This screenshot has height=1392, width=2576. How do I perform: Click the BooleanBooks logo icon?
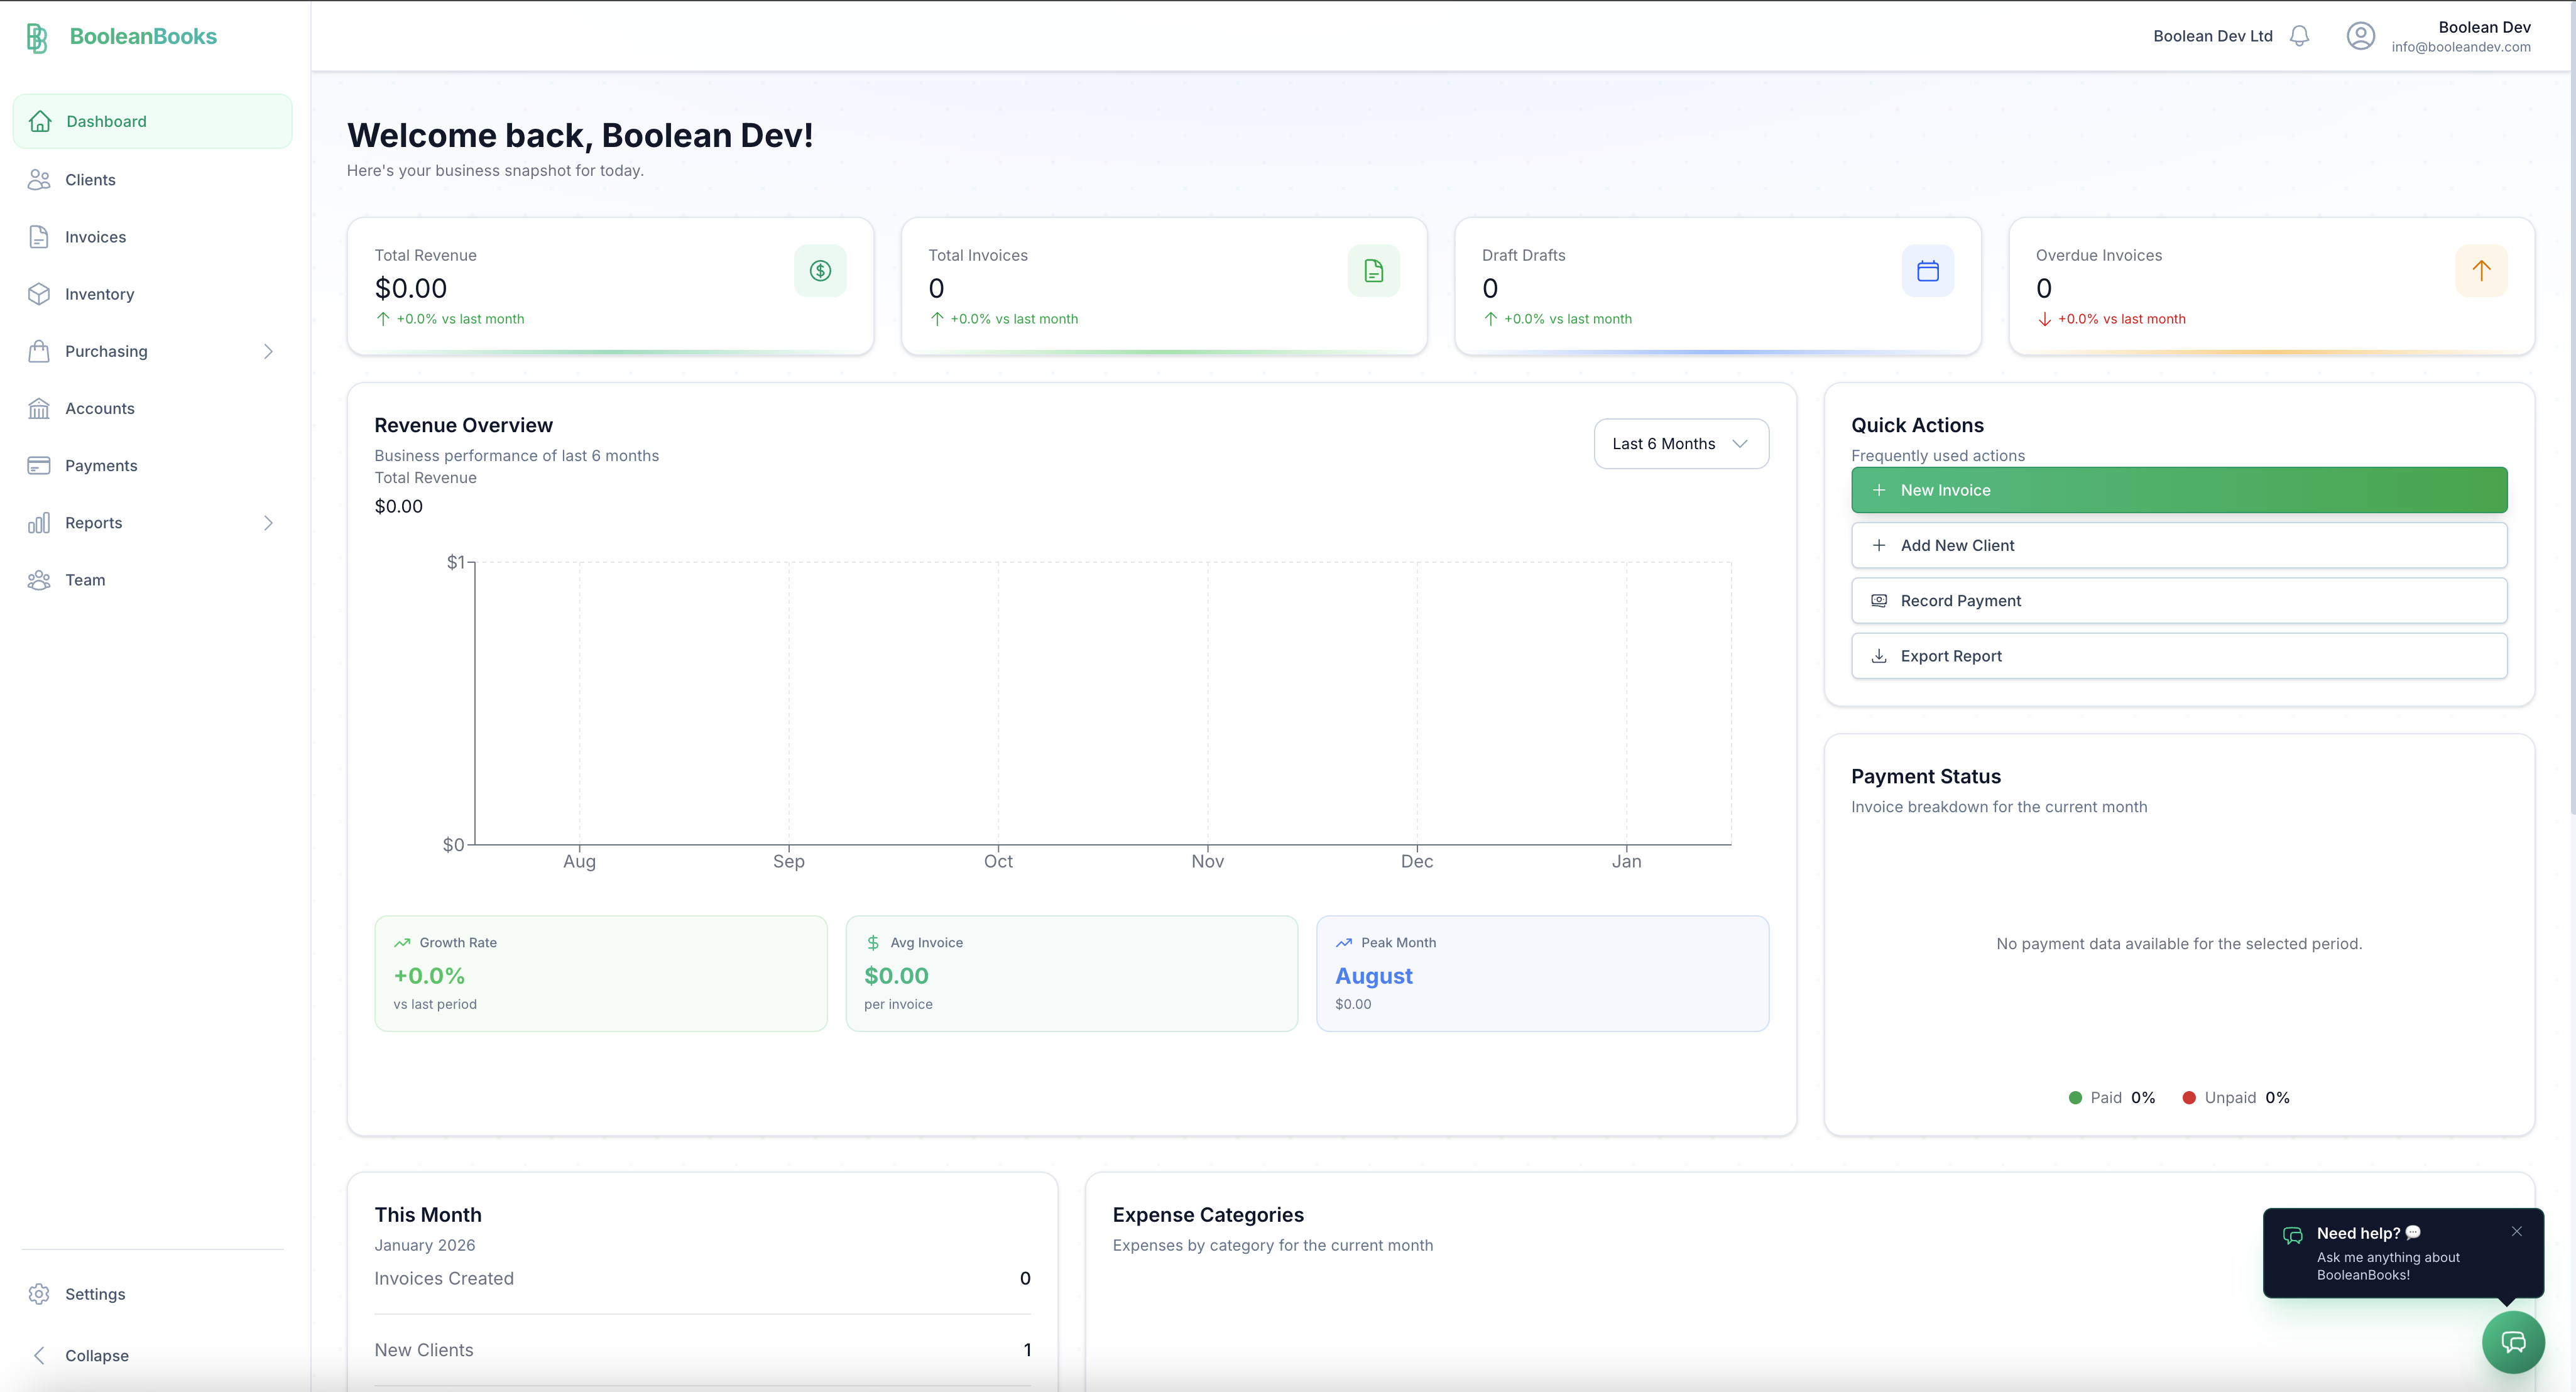click(37, 37)
